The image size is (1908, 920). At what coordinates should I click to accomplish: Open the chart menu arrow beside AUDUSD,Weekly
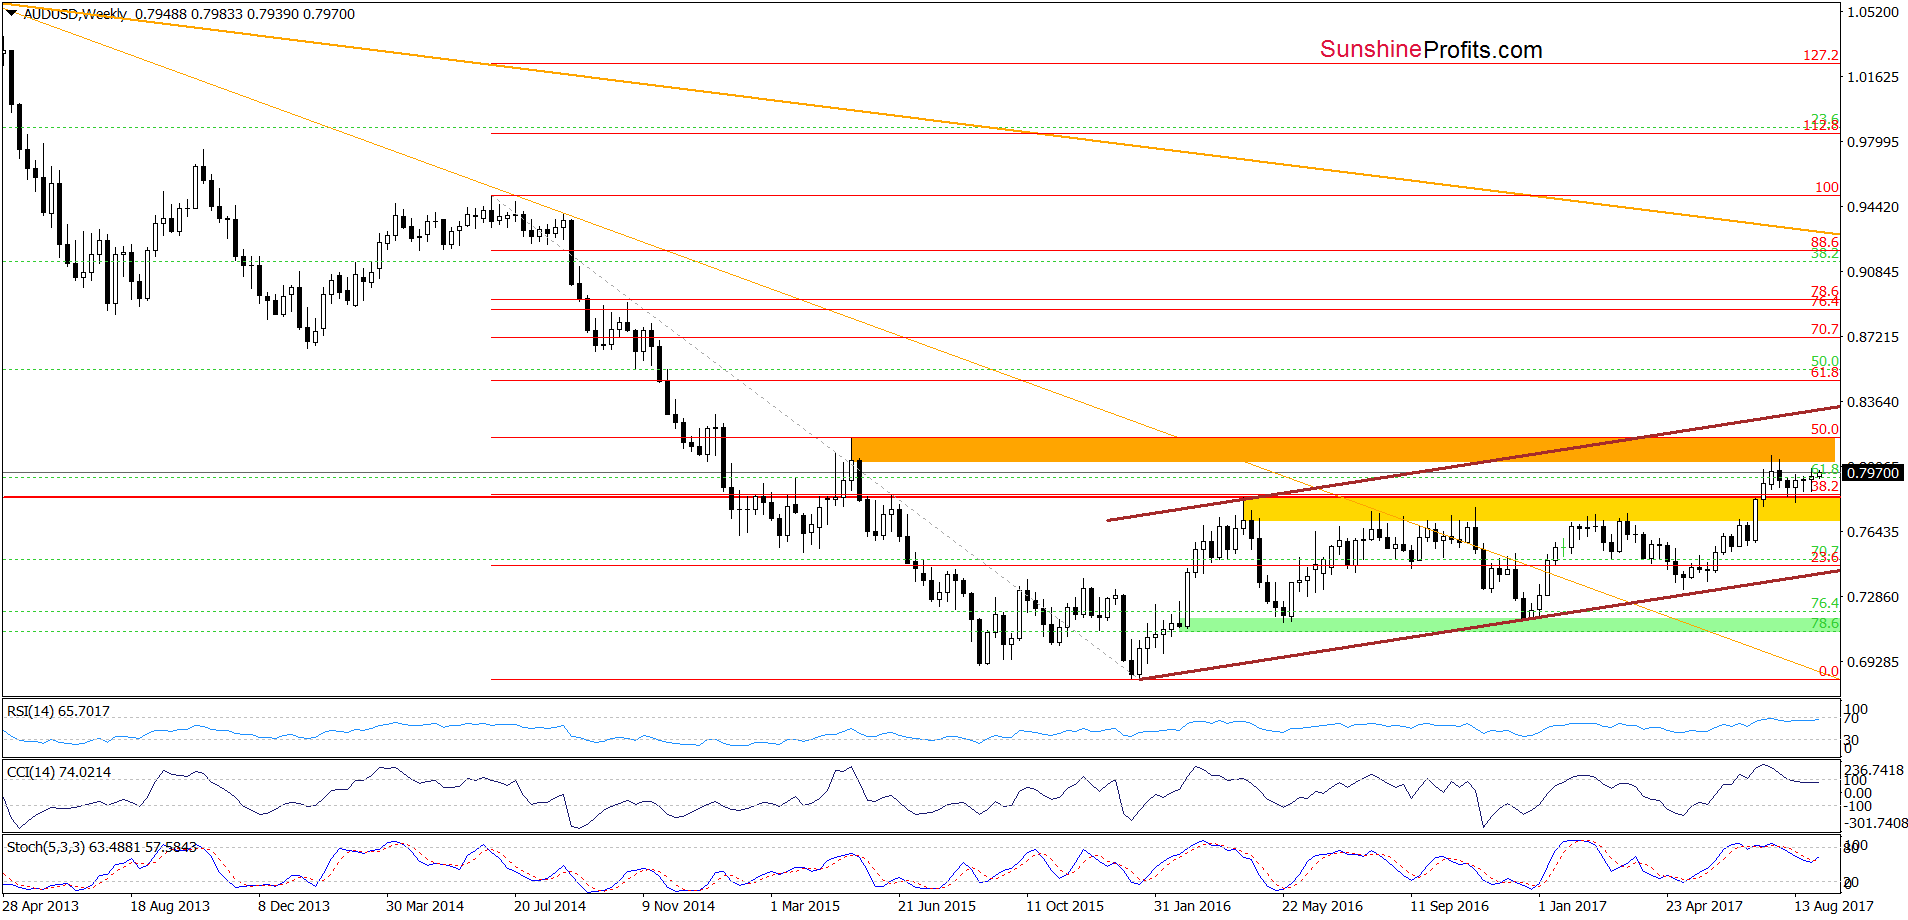pyautogui.click(x=12, y=14)
